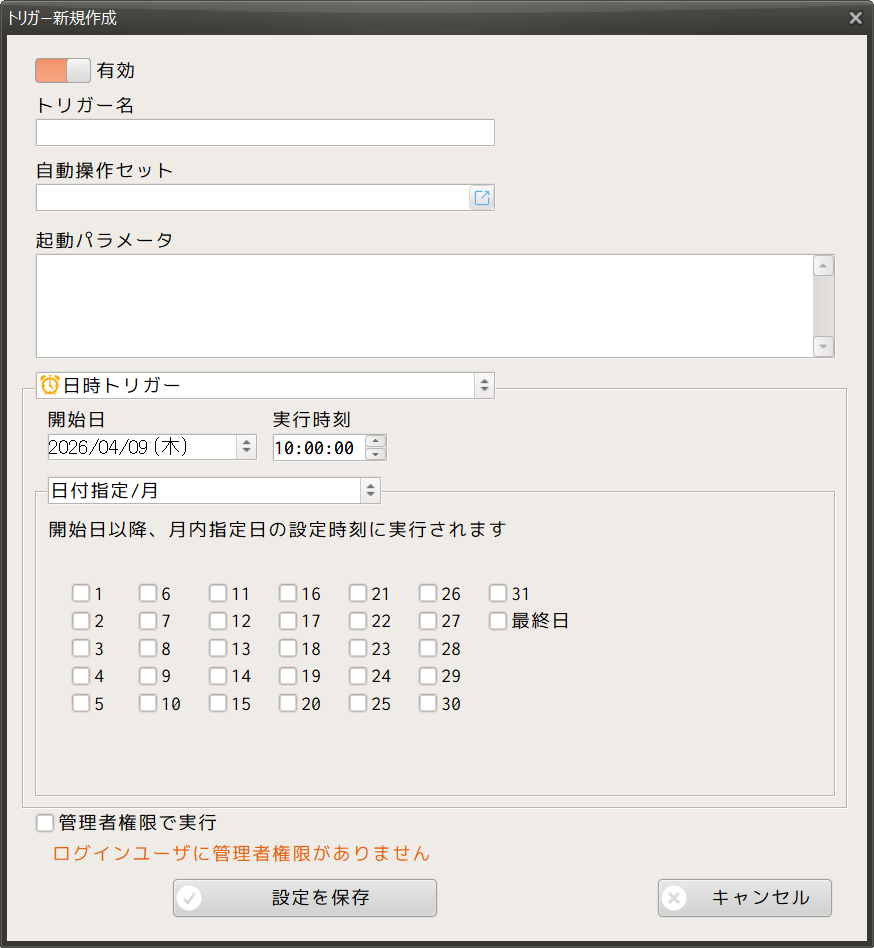Open the automation set browse icon

coord(482,198)
